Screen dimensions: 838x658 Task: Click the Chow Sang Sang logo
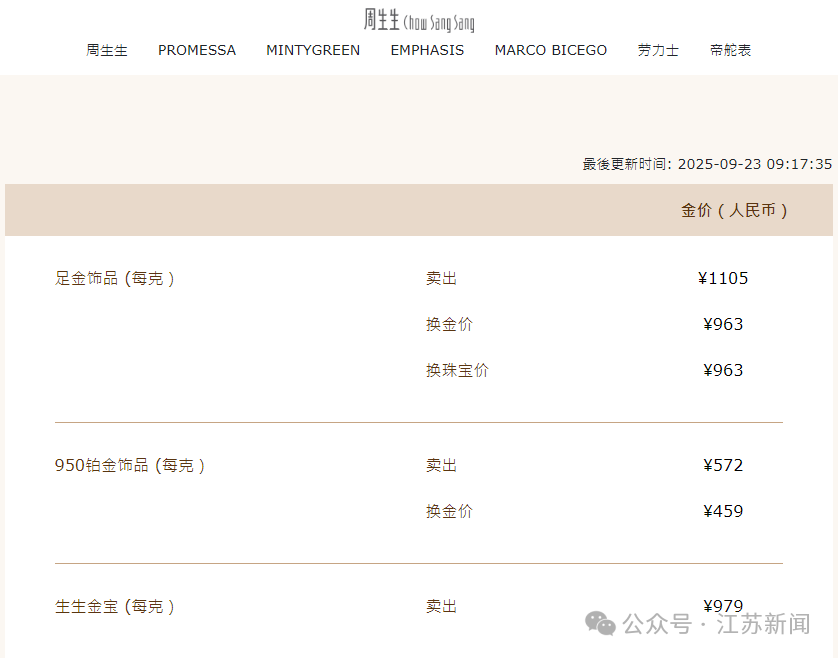[x=419, y=20]
